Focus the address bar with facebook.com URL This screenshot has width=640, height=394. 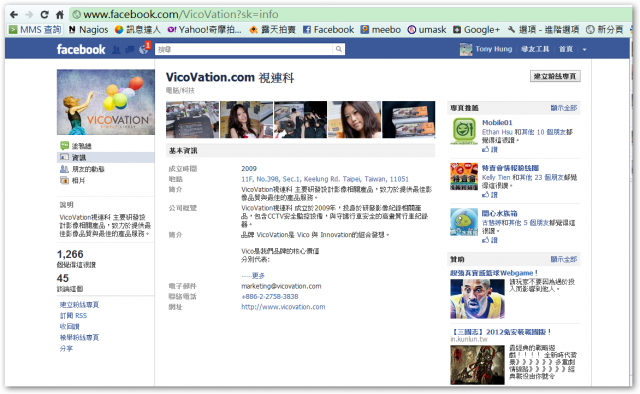(x=351, y=15)
